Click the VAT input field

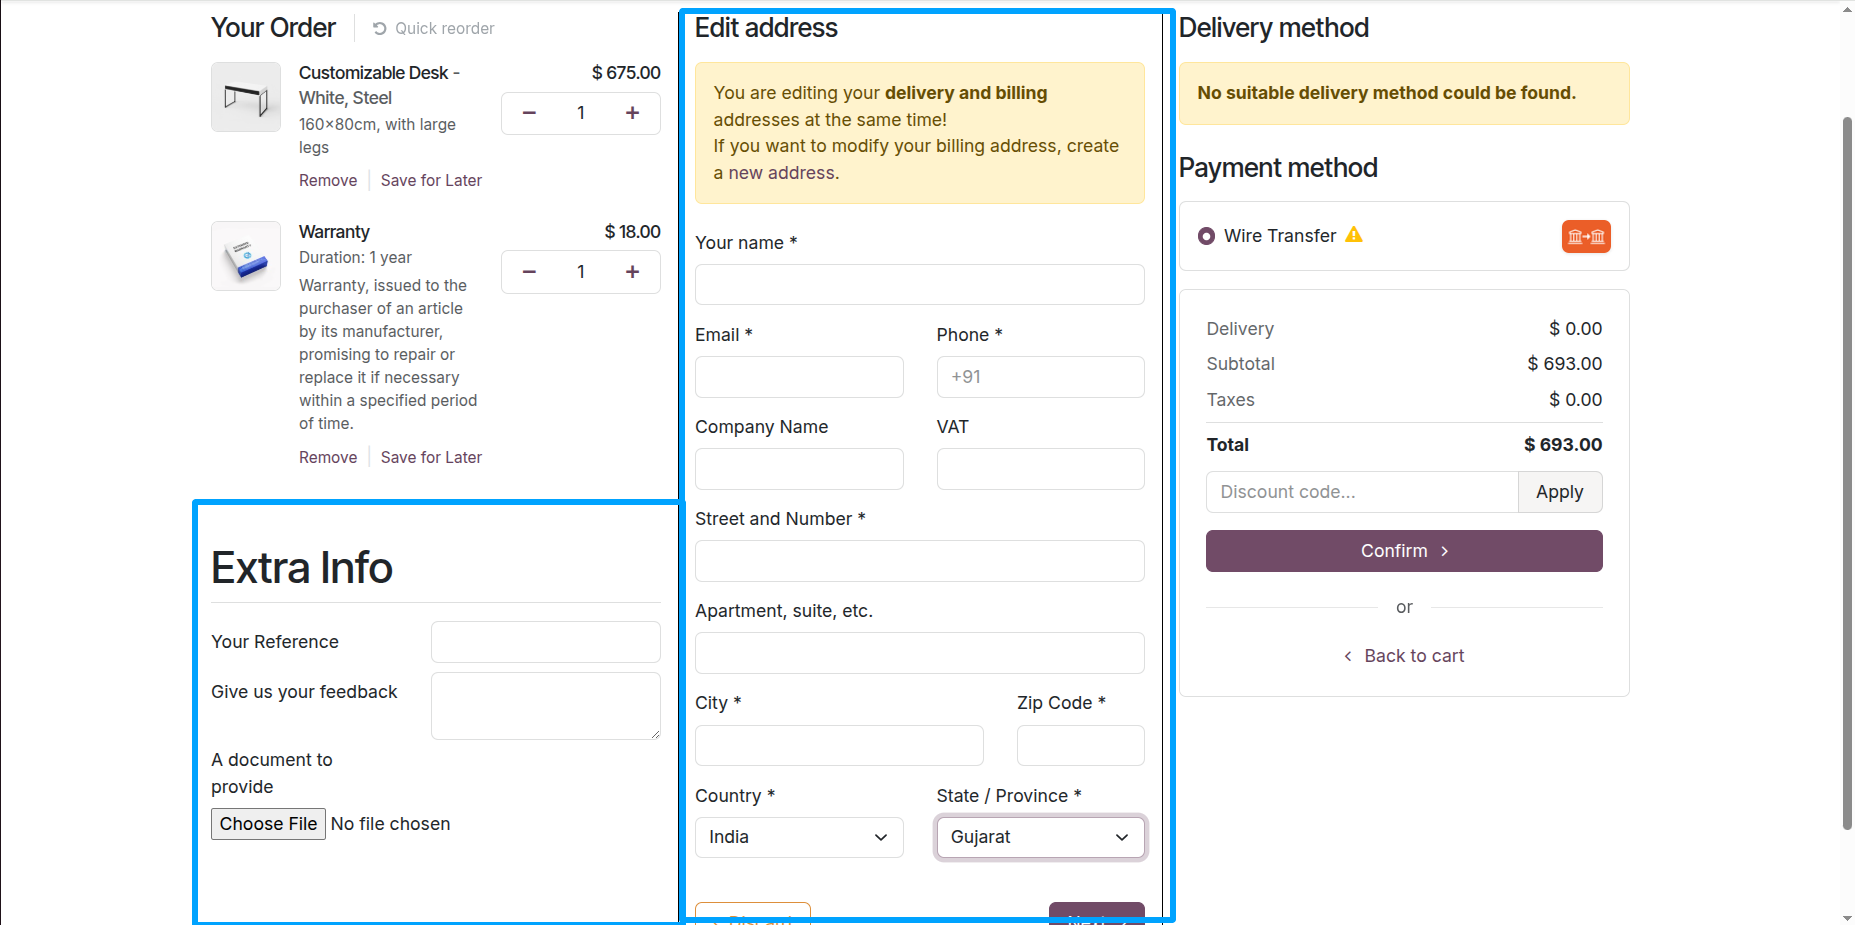[1041, 469]
